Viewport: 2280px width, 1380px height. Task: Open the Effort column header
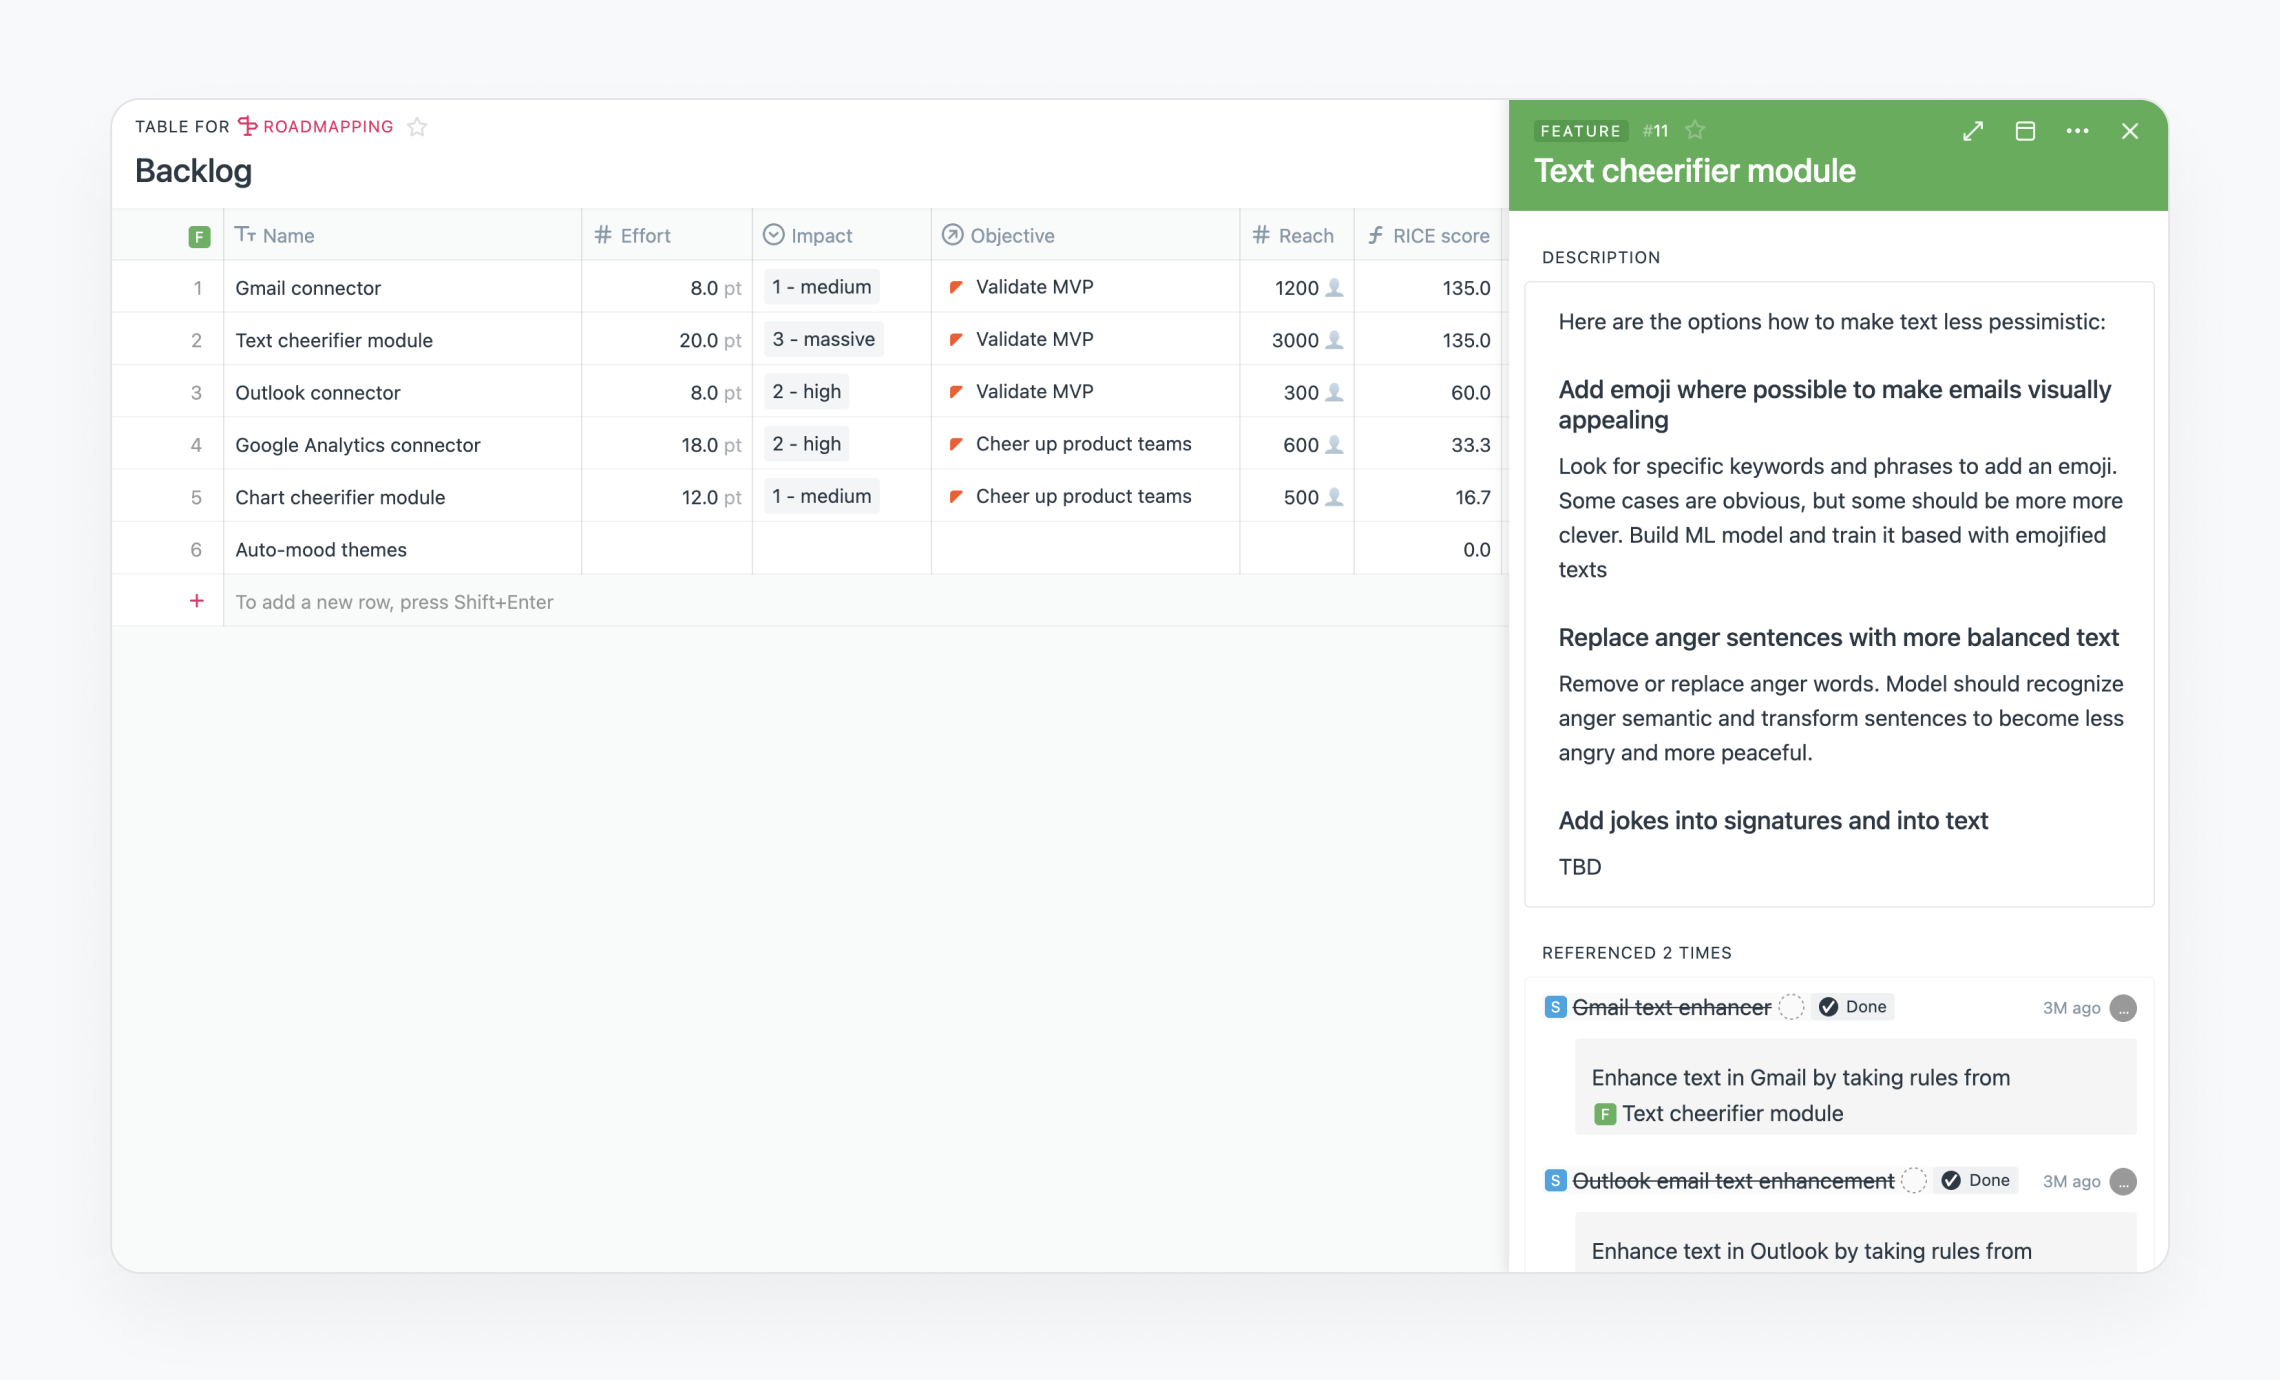point(667,235)
